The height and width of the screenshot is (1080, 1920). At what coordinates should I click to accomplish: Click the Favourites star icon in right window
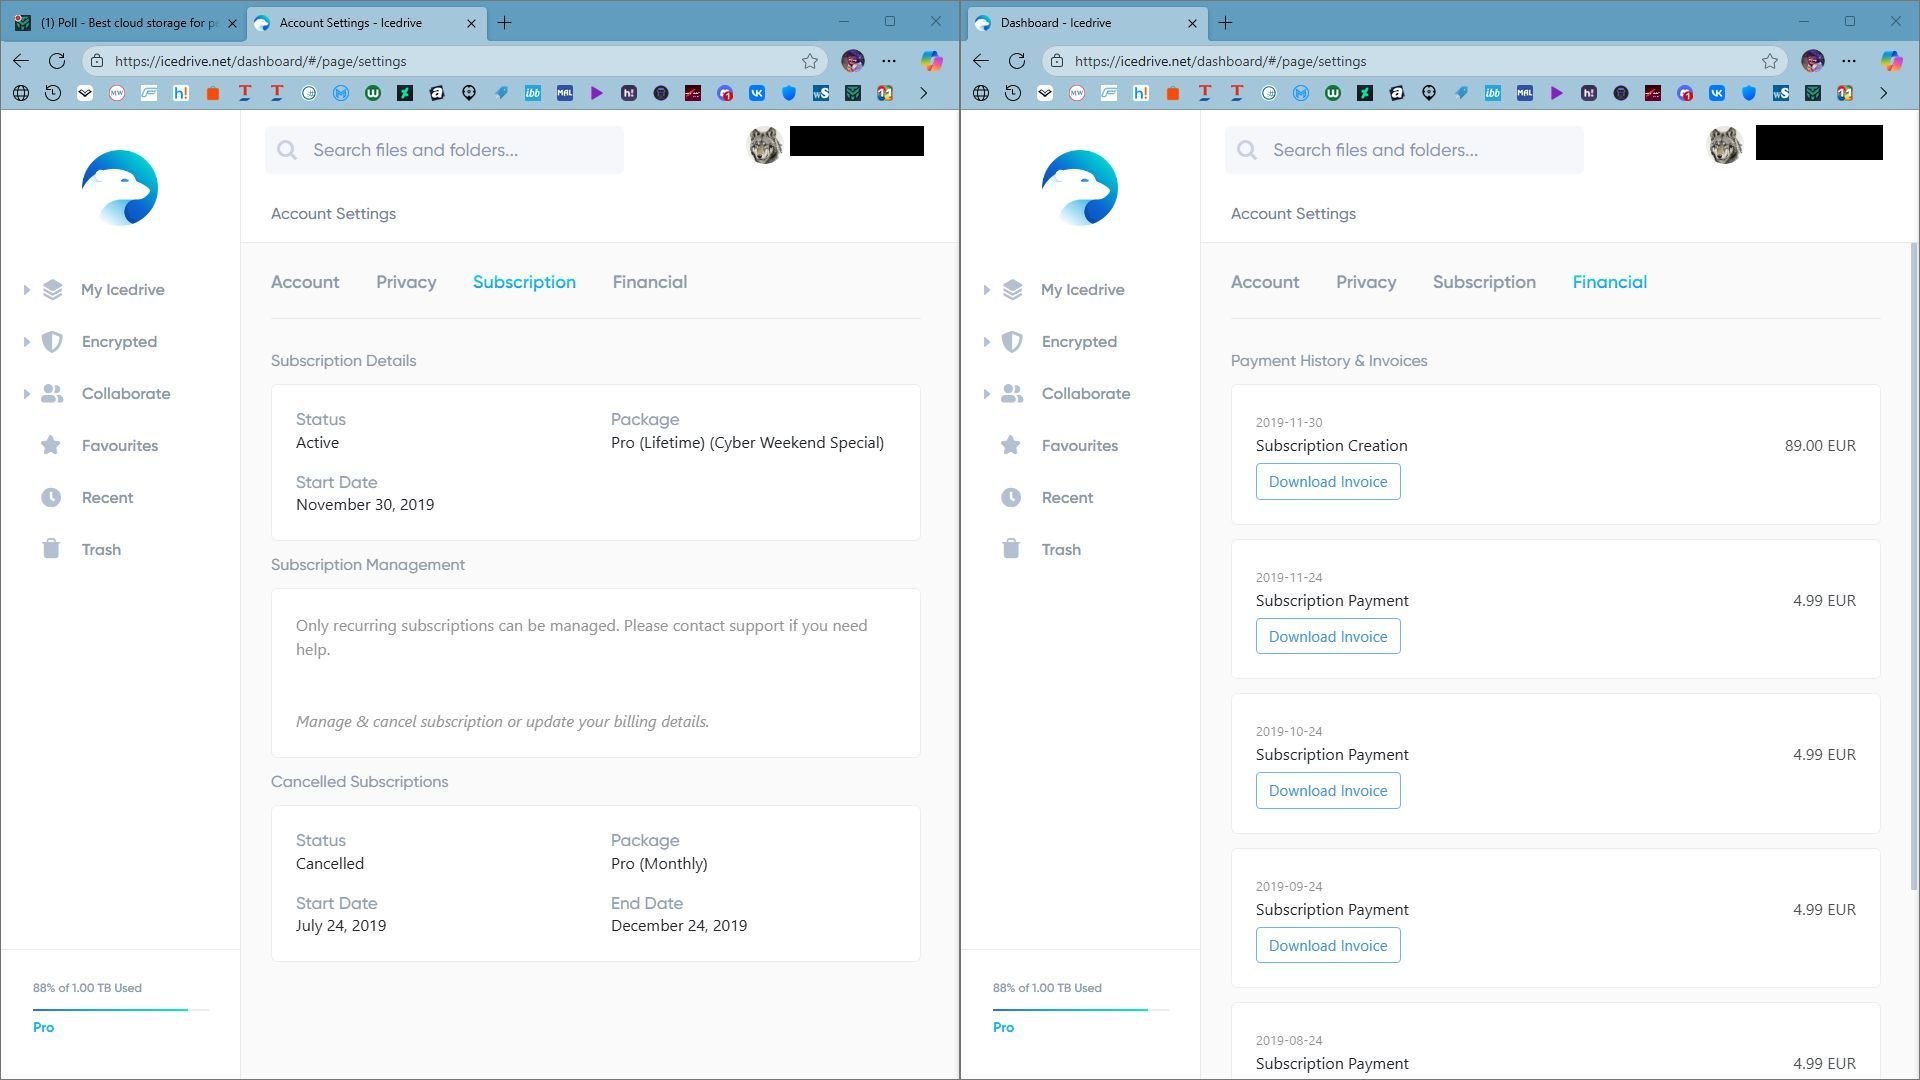(1011, 445)
